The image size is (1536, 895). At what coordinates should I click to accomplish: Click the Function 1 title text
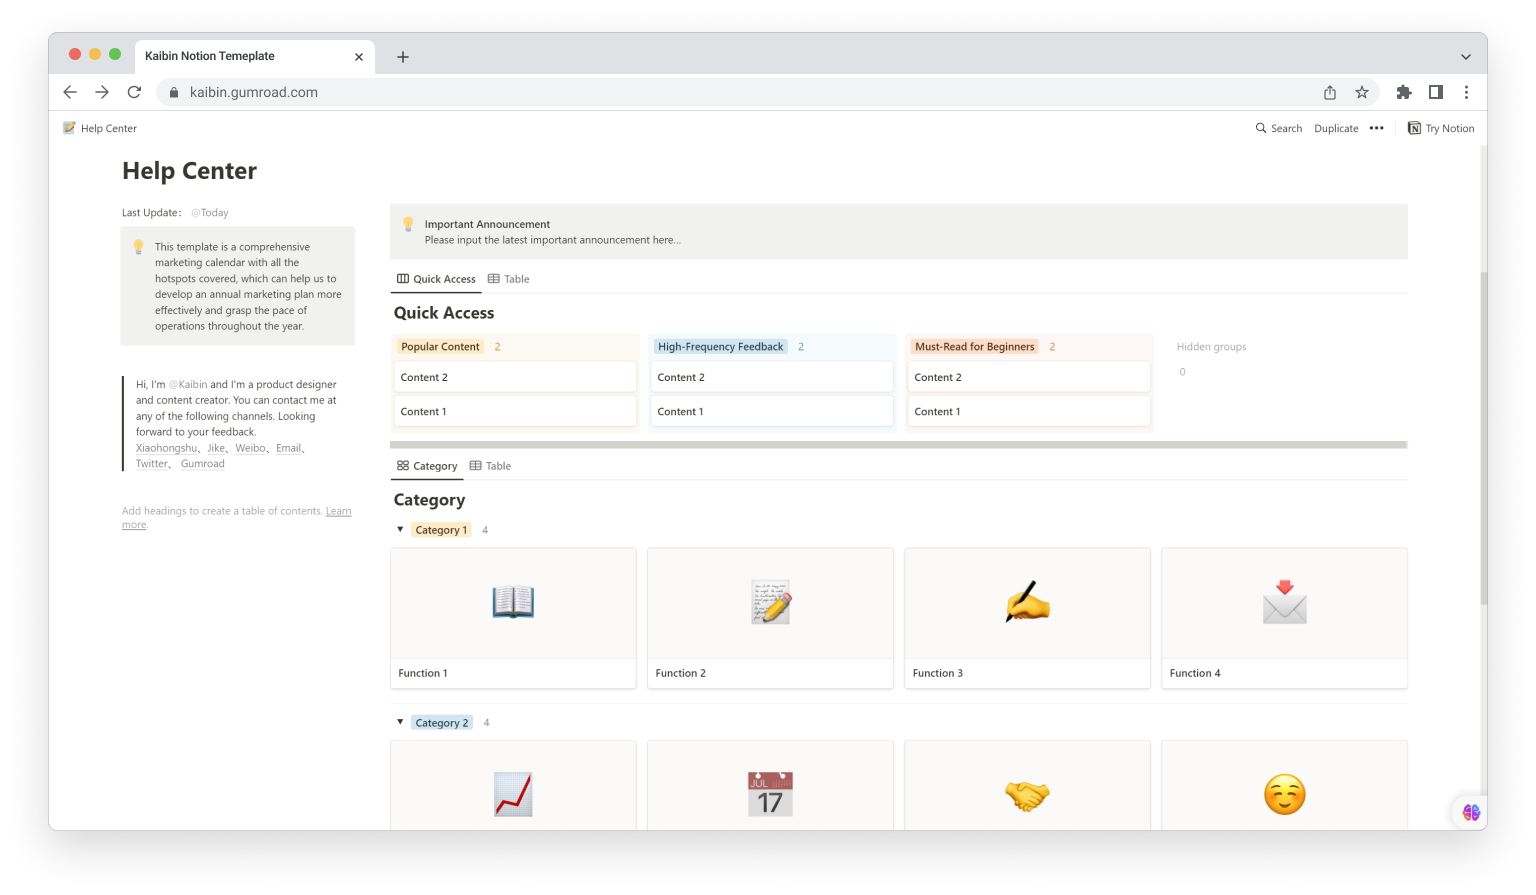click(423, 673)
